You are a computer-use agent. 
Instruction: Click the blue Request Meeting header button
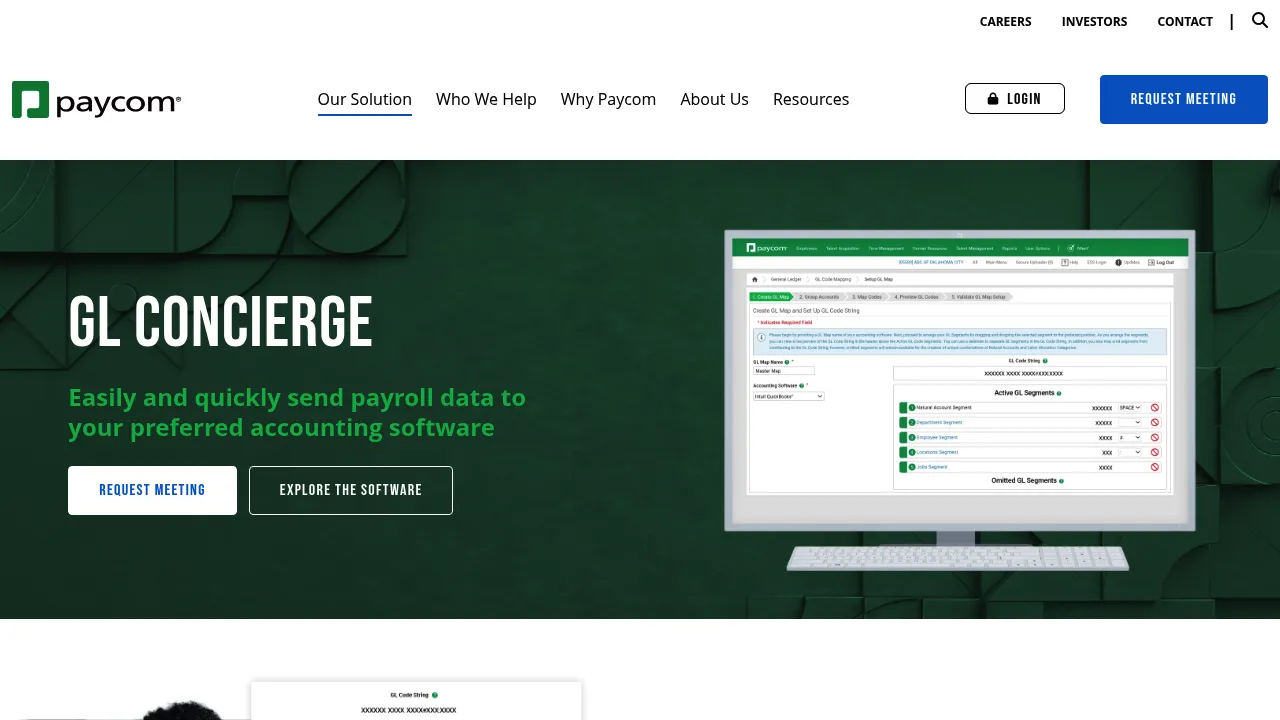(1184, 99)
